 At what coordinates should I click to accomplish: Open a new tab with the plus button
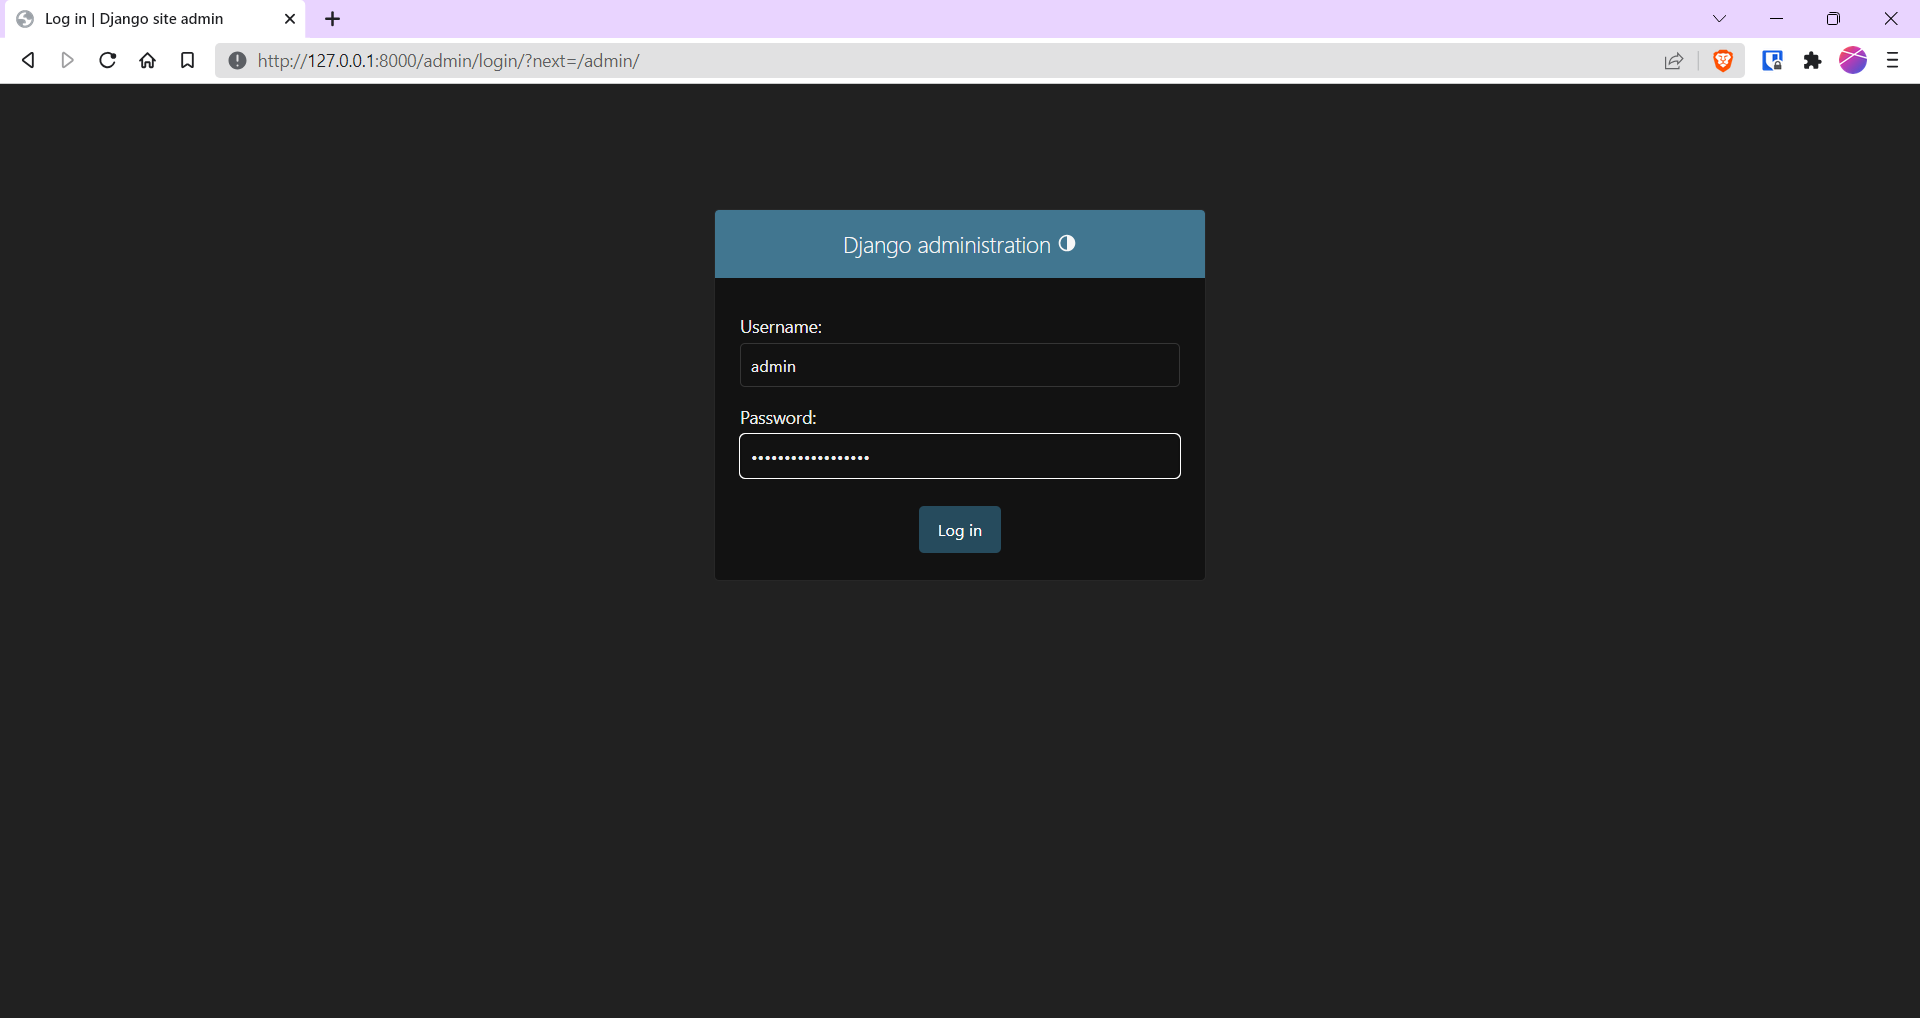click(333, 19)
